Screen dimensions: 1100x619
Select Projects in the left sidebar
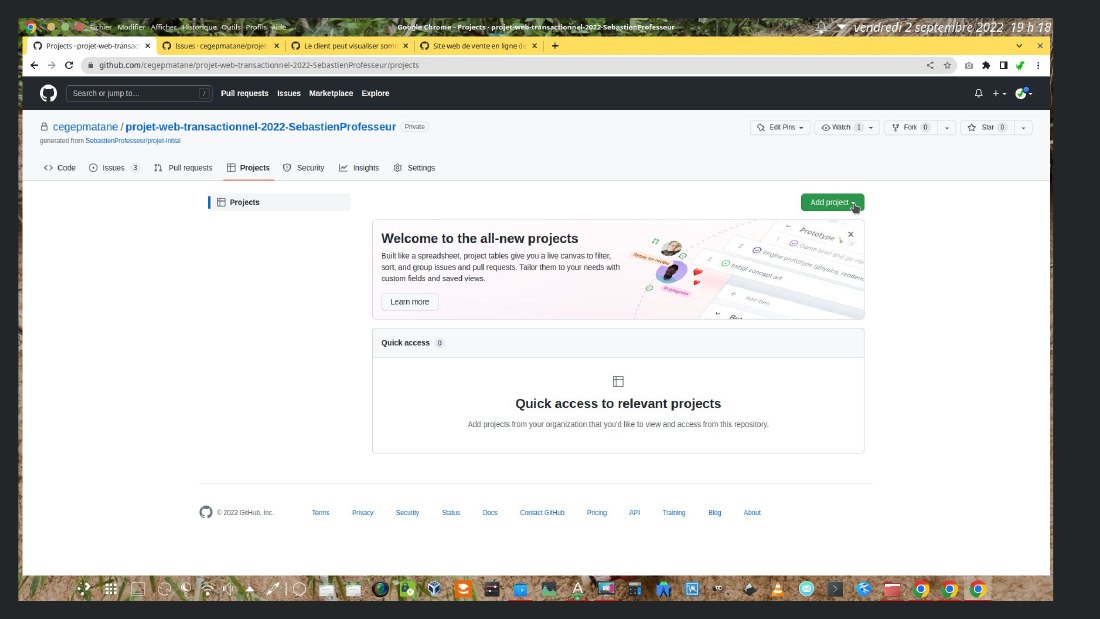tap(279, 202)
